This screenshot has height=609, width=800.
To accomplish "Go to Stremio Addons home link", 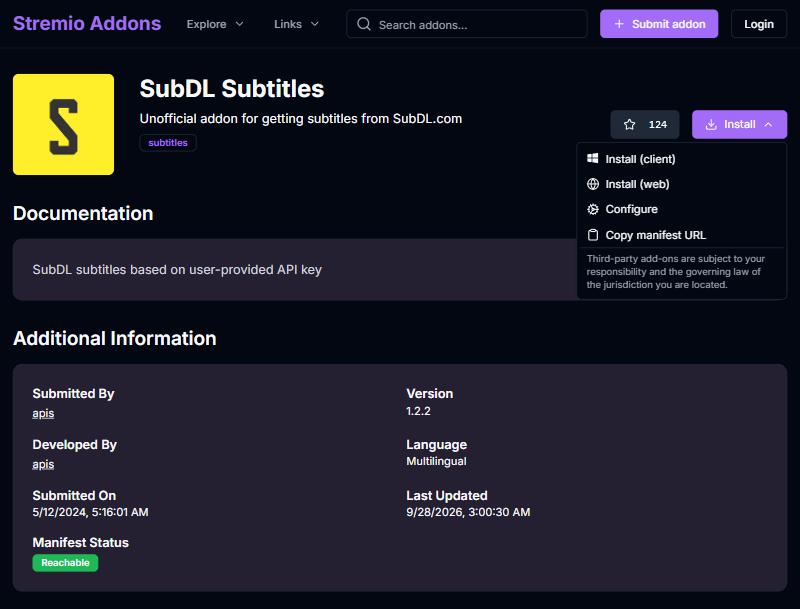I will (x=87, y=23).
